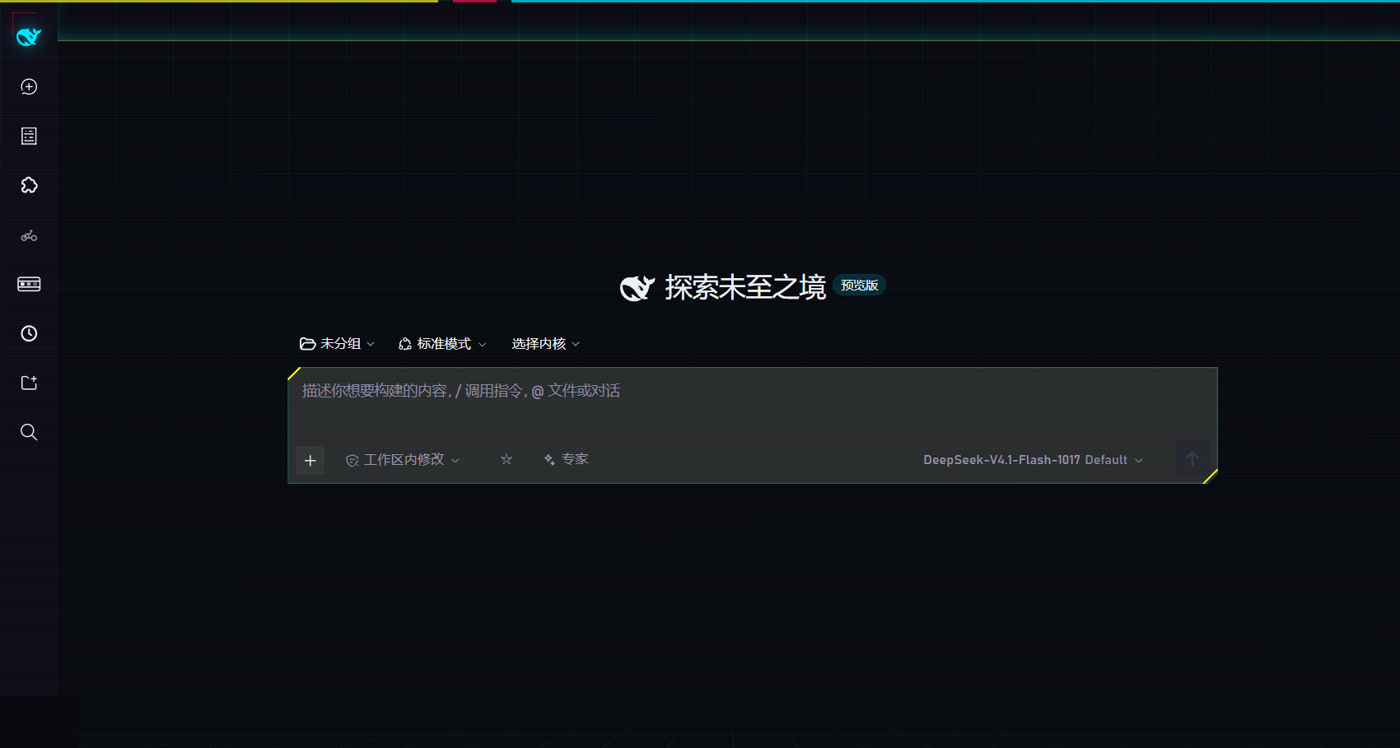Click the 预览版 badge
Screen dimensions: 1400x748
tap(859, 286)
